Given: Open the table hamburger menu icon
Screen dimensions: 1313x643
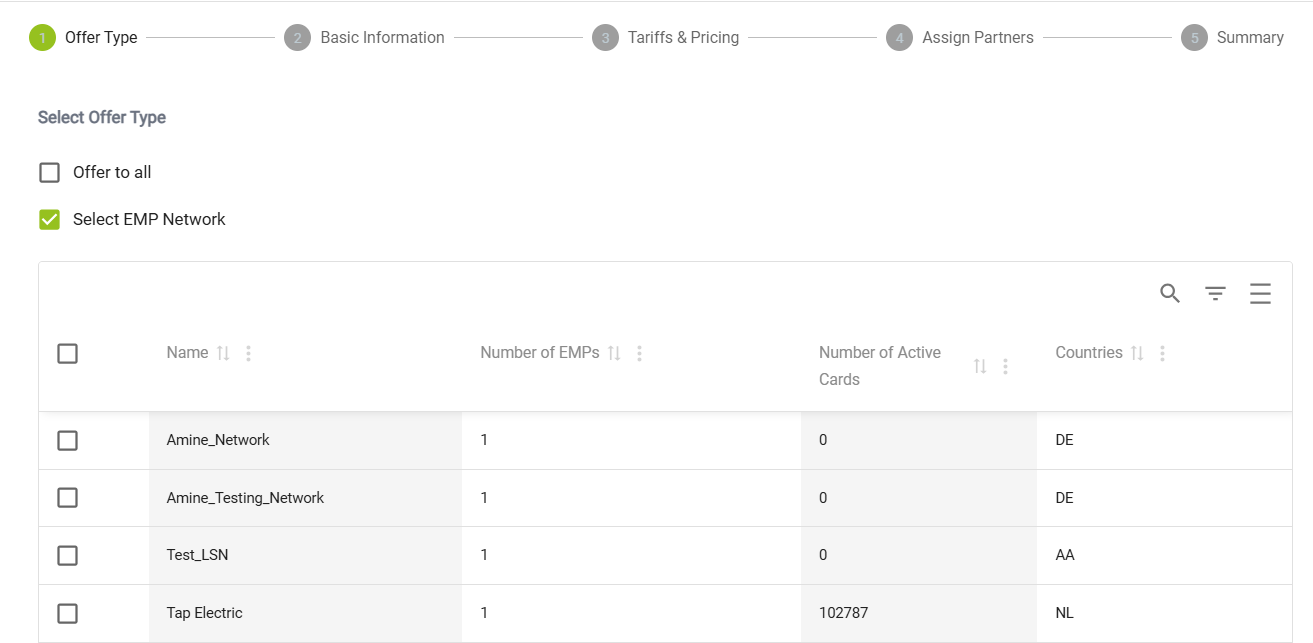Looking at the screenshot, I should (1260, 293).
